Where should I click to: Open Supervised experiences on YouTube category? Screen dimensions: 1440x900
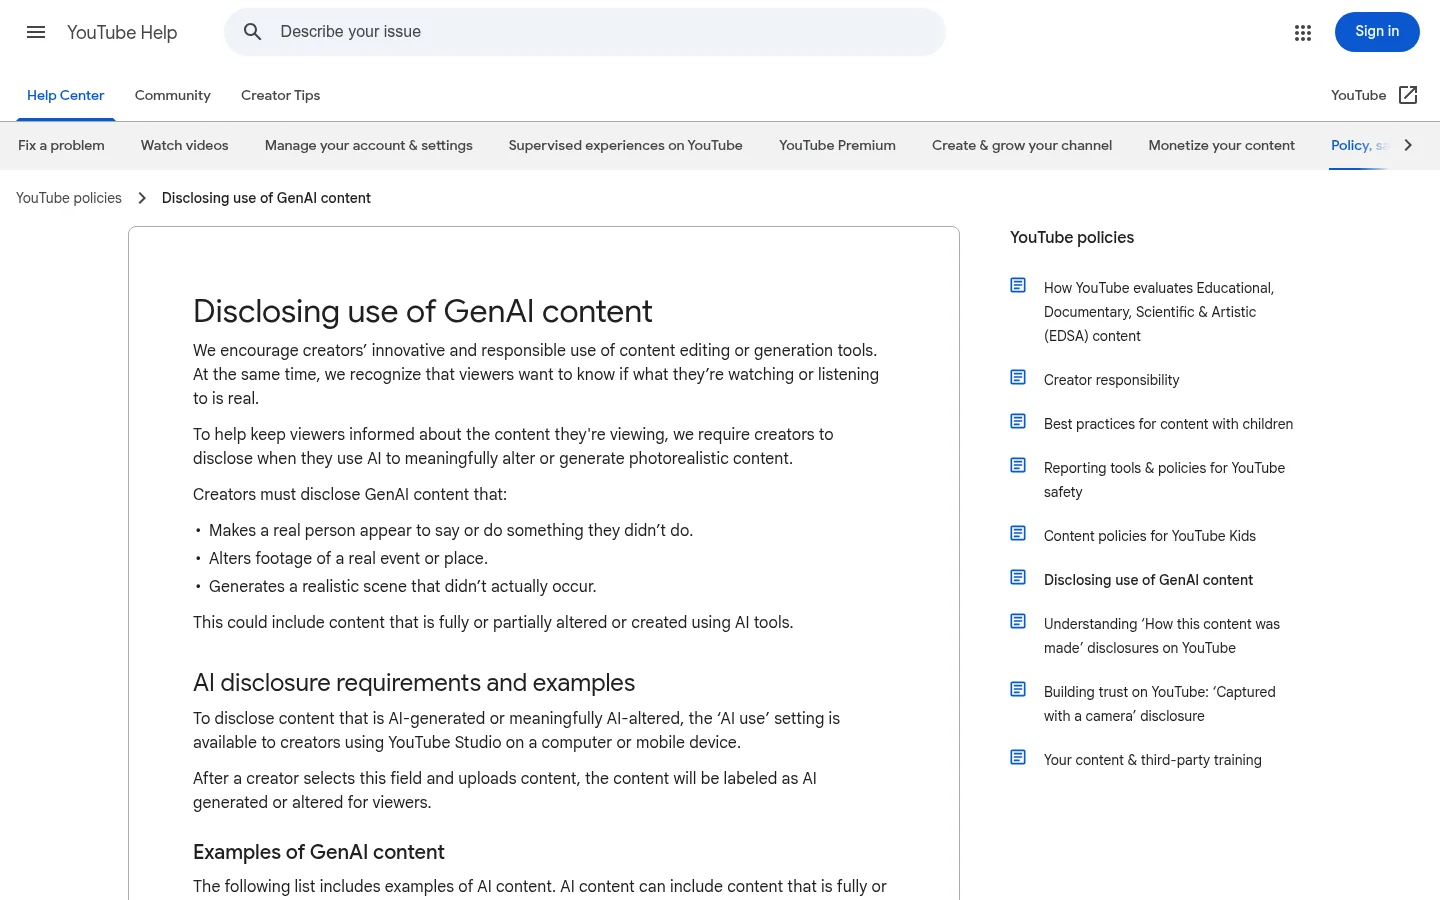626,145
